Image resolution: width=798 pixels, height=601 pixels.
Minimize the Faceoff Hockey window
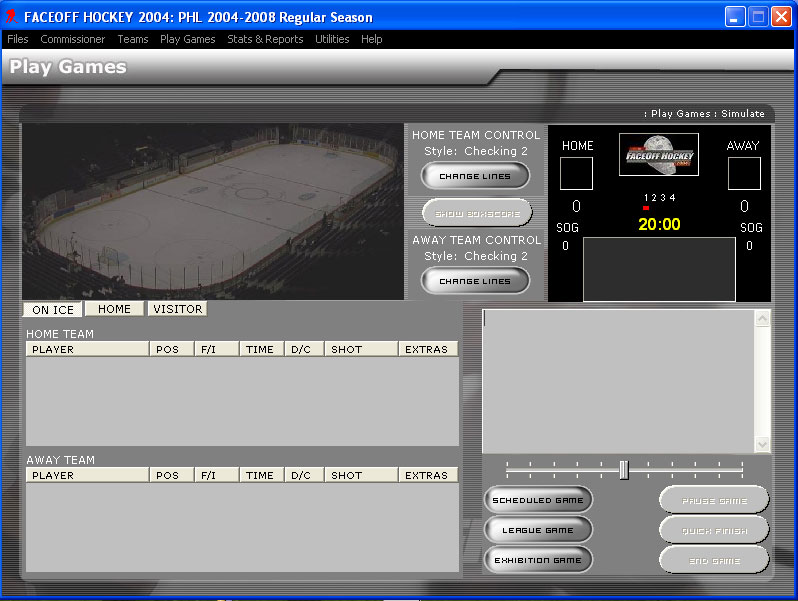[x=735, y=17]
